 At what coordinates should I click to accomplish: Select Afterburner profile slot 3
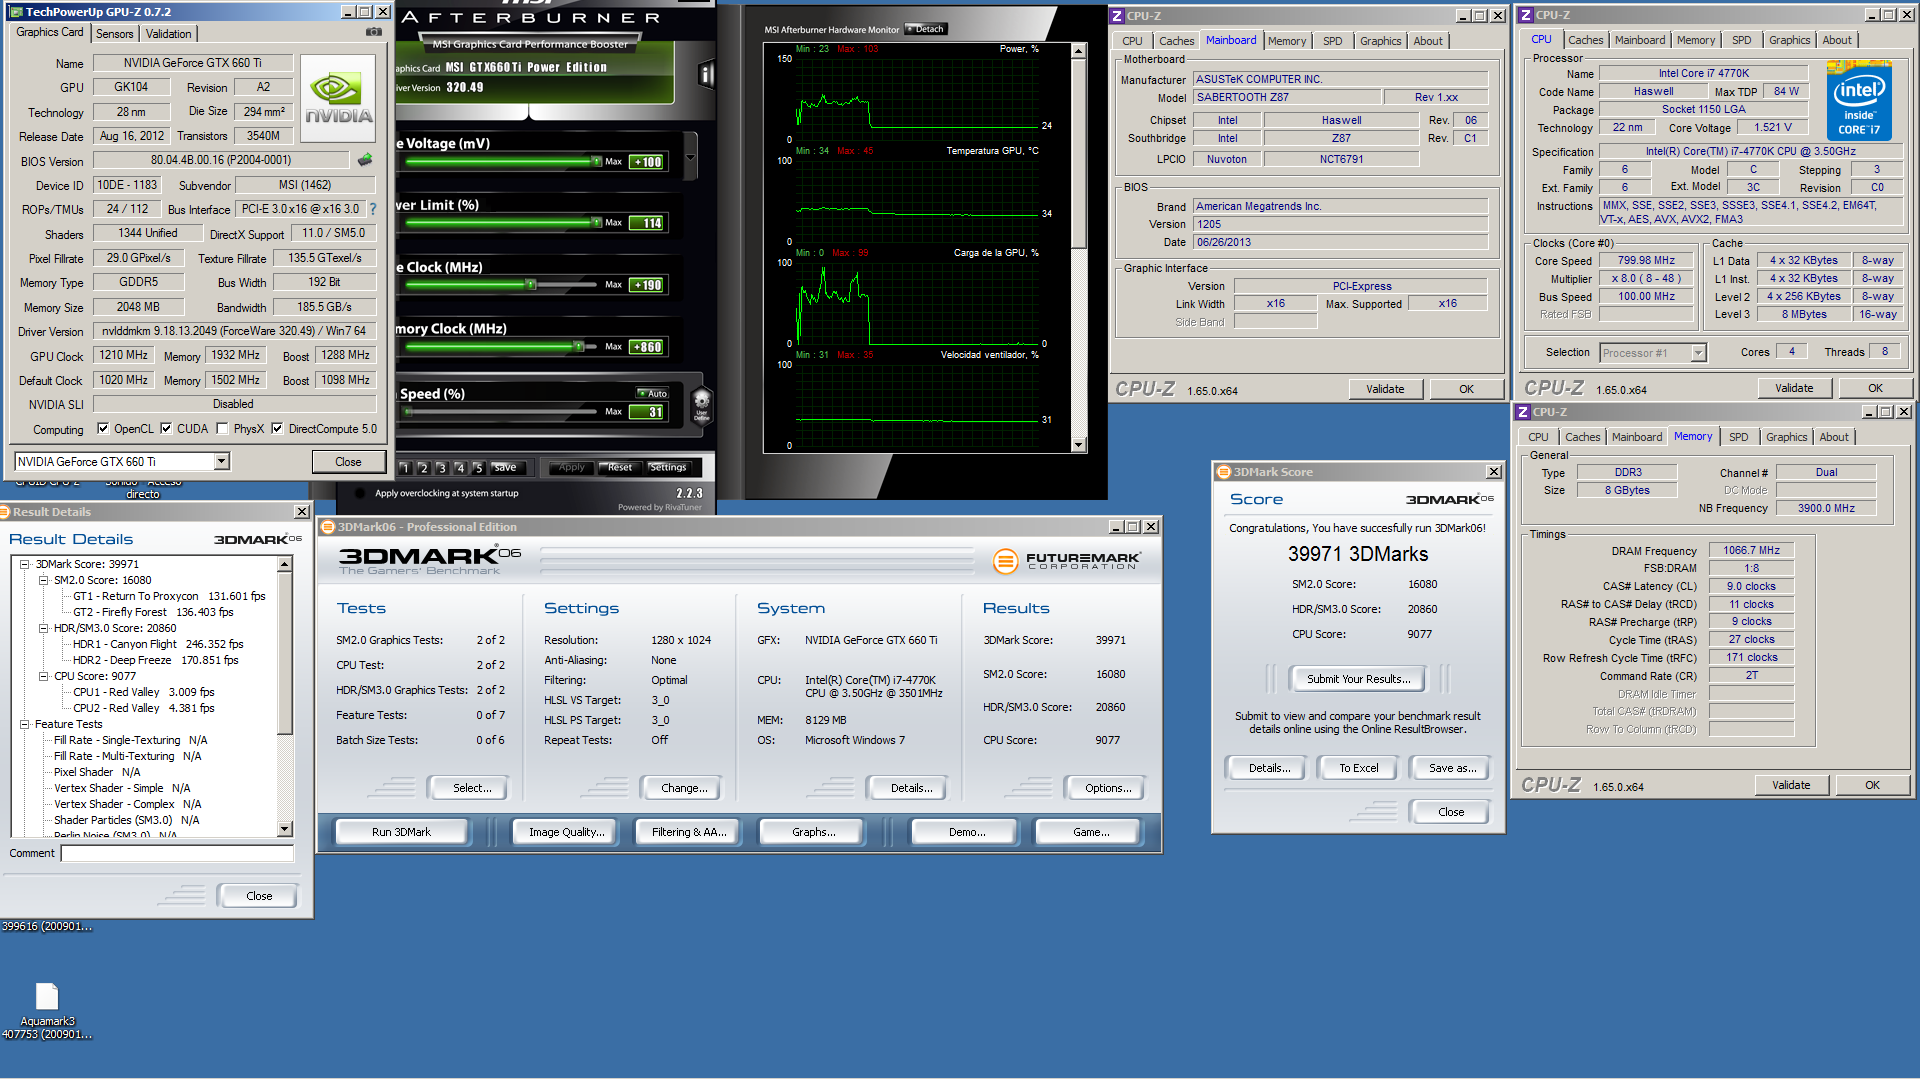tap(441, 468)
